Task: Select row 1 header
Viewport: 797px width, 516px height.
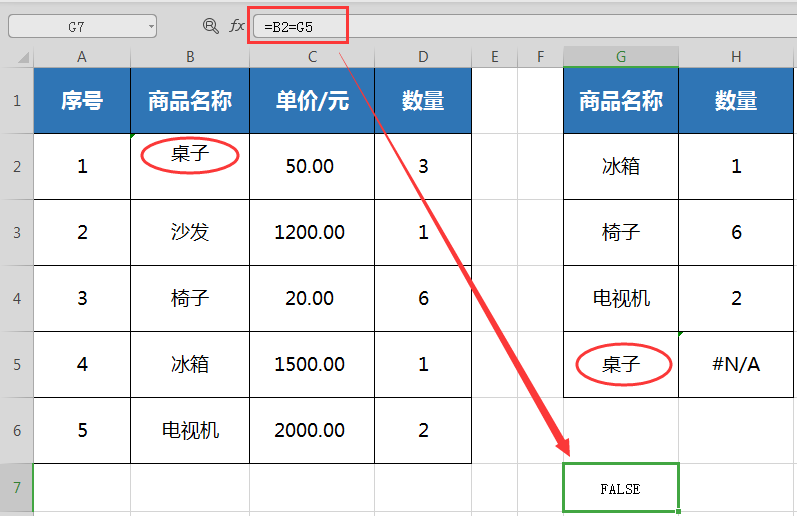Action: tap(17, 101)
